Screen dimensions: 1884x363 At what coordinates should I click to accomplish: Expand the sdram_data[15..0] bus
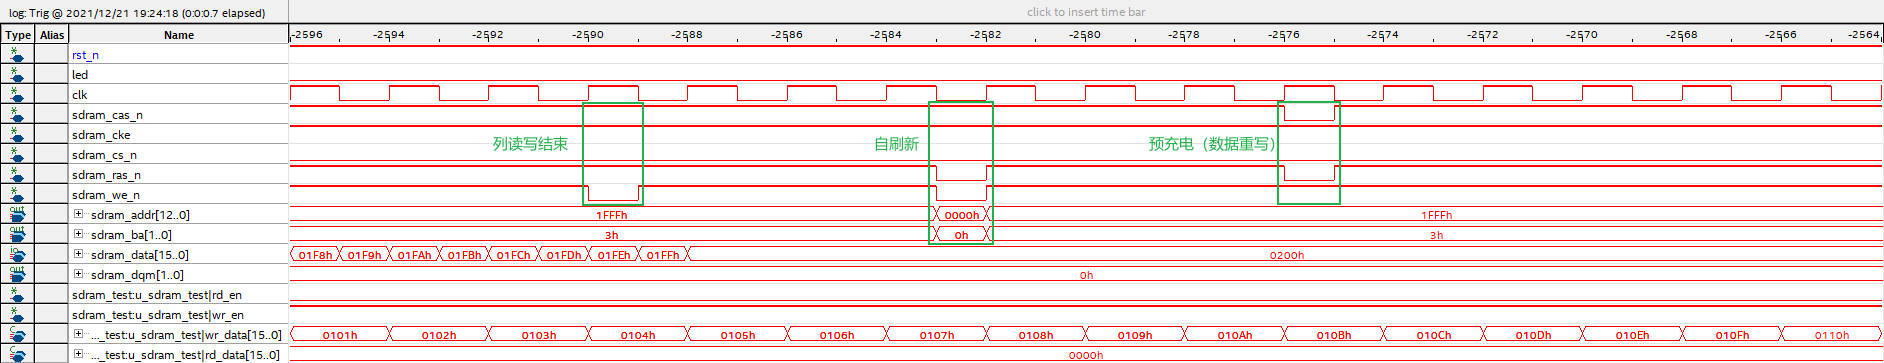[78, 254]
